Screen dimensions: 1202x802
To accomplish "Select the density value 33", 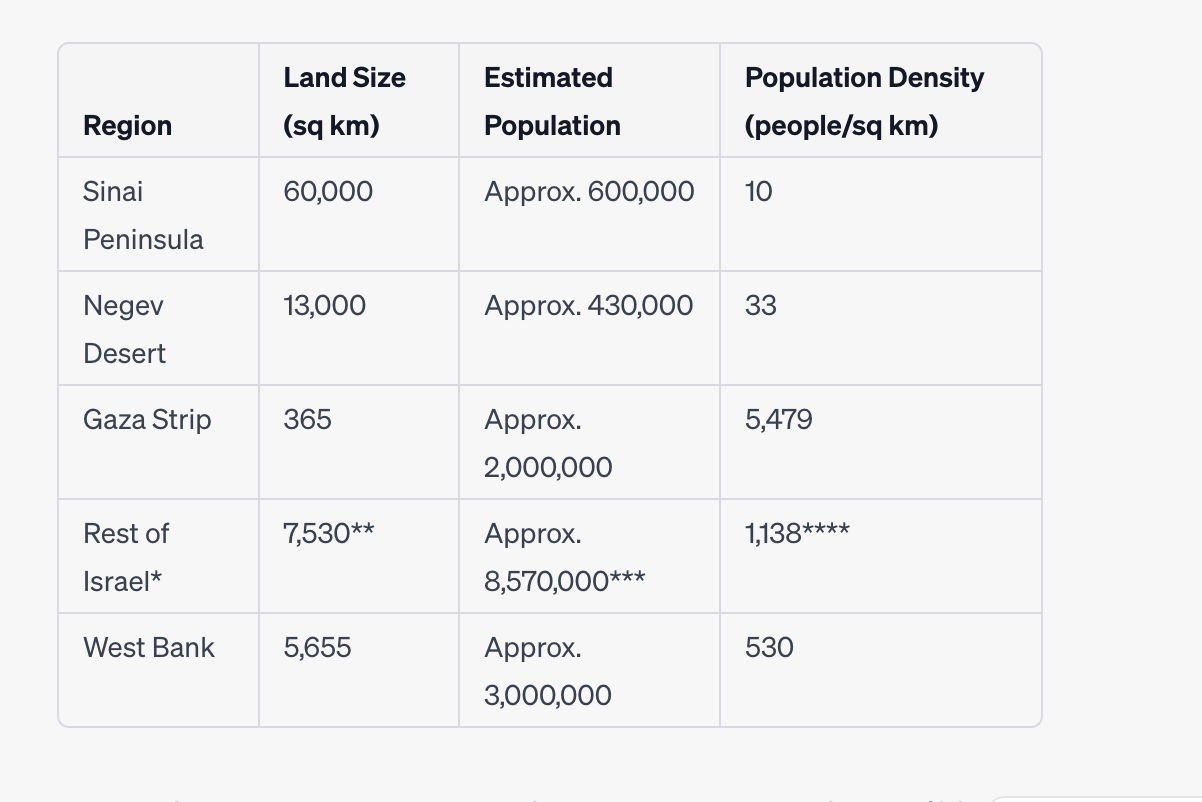I will click(761, 305).
